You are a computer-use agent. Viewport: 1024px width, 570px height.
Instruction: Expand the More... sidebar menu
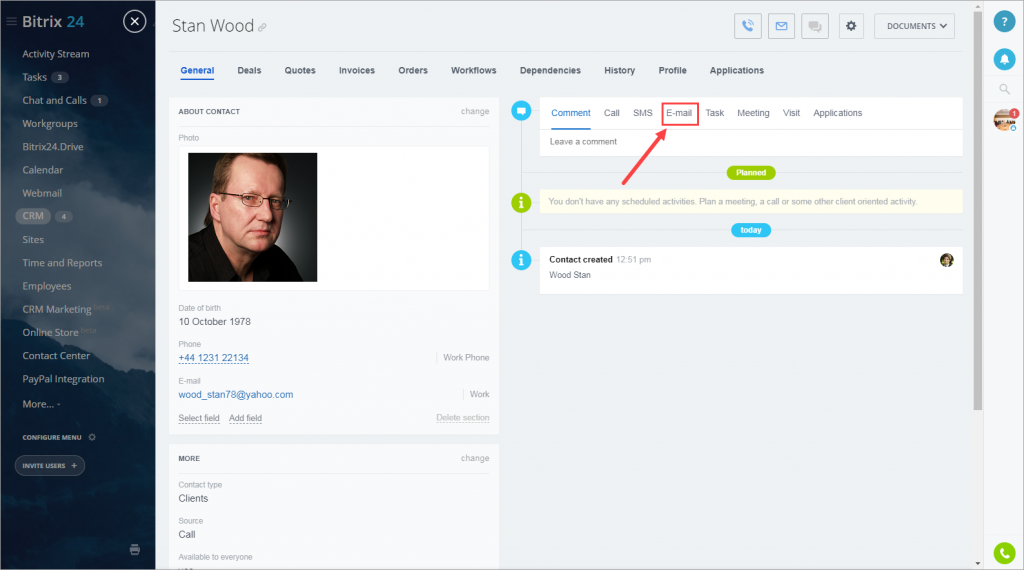point(41,404)
